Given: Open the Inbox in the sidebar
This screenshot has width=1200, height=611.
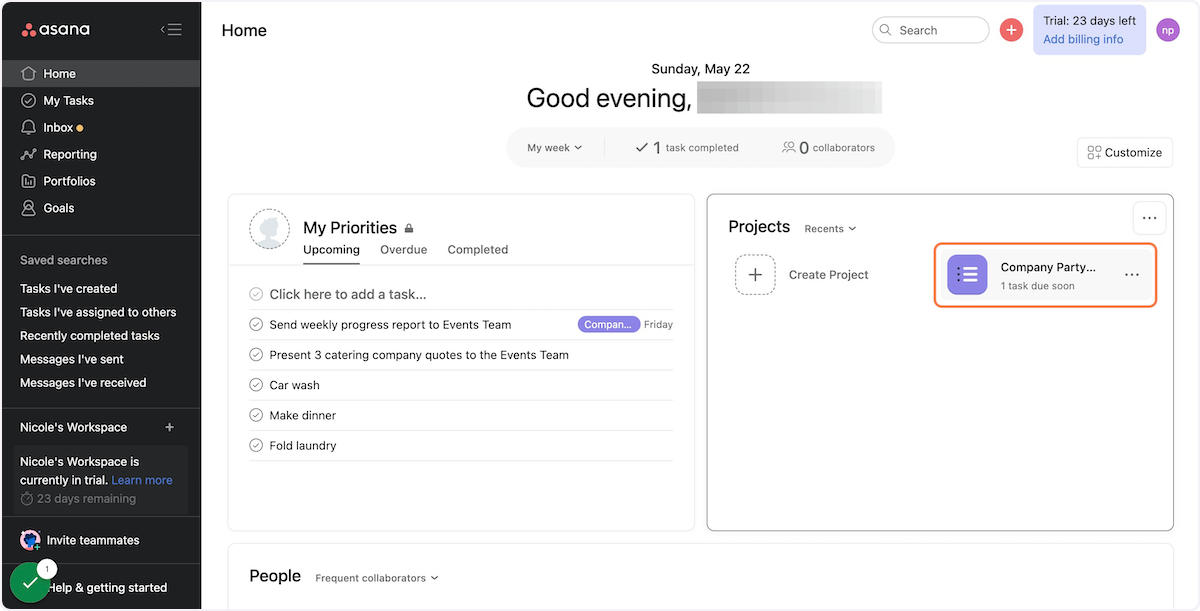Looking at the screenshot, I should tap(100, 127).
